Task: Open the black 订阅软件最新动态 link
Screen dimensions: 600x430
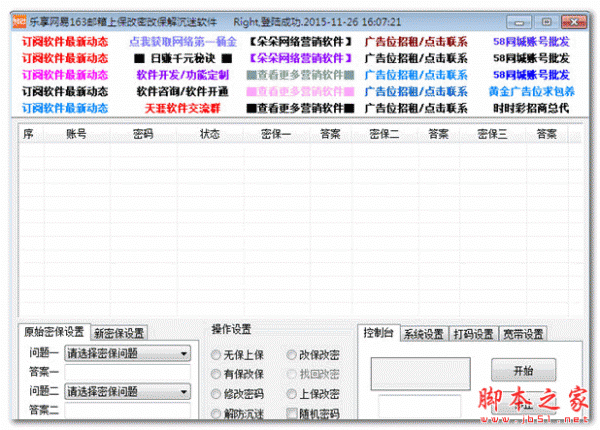Action: coord(65,91)
